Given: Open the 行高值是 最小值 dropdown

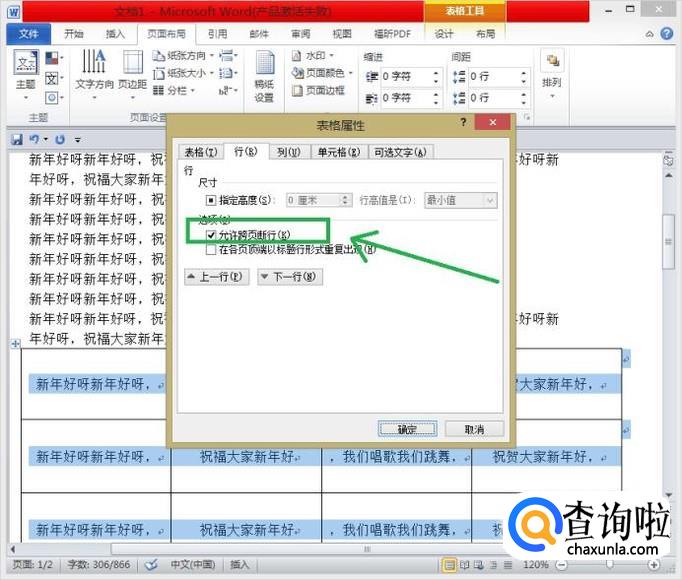Looking at the screenshot, I should pos(461,201).
